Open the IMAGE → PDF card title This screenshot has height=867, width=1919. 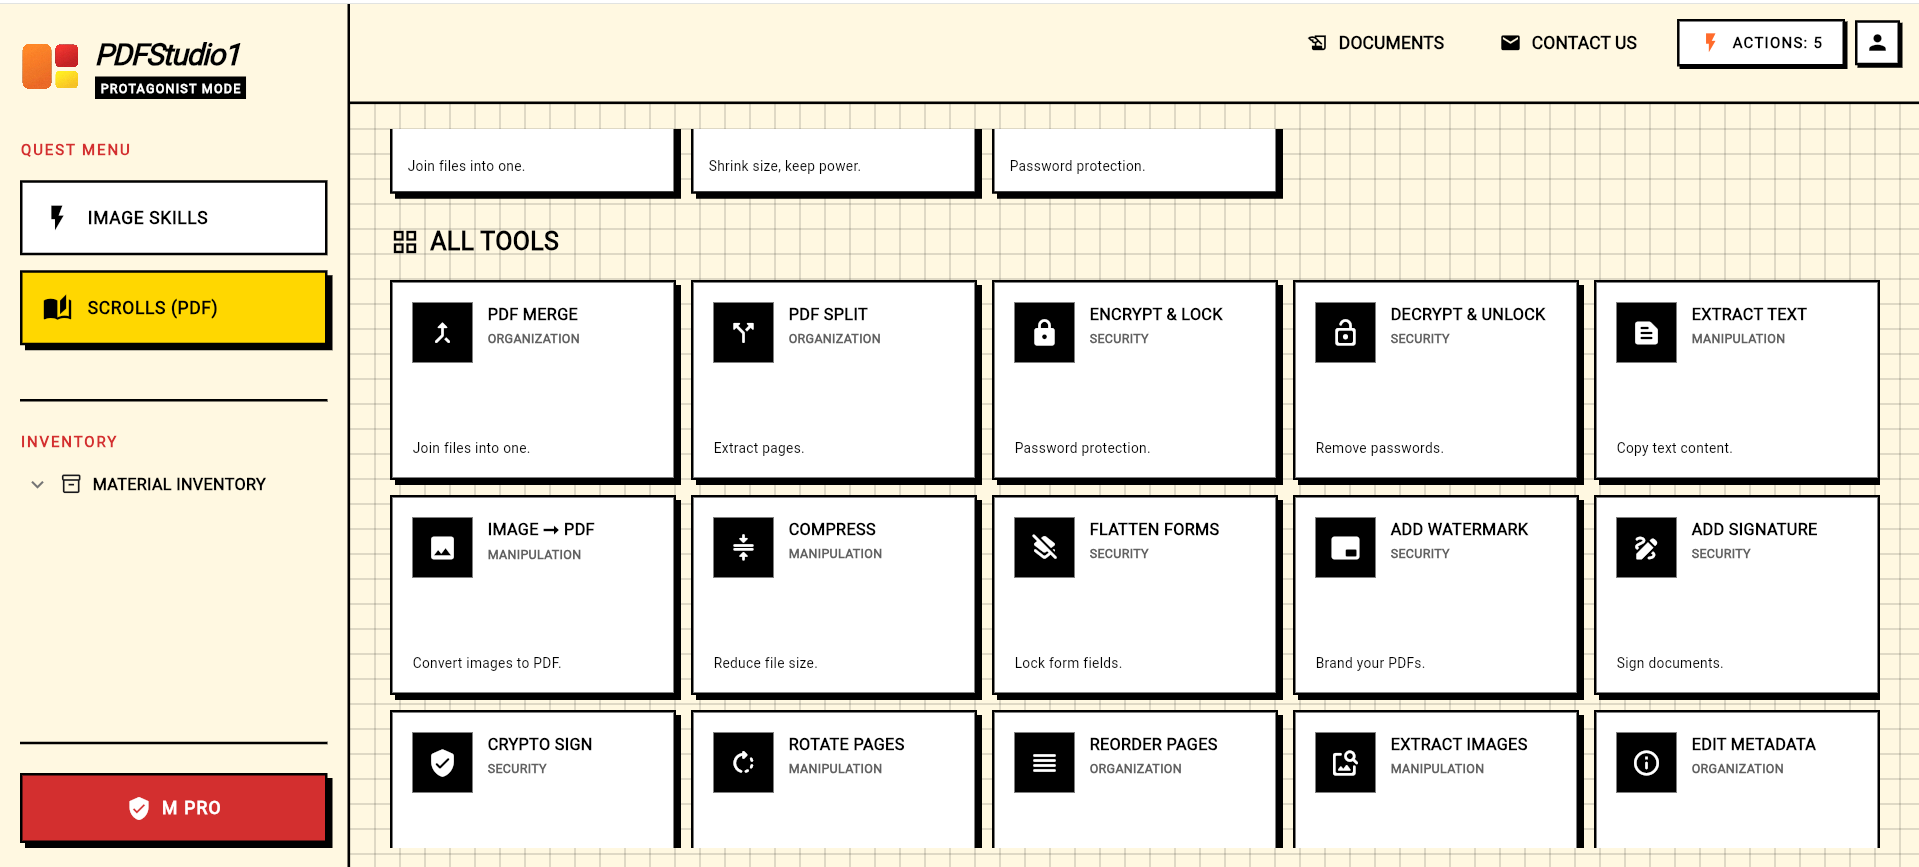(x=541, y=529)
